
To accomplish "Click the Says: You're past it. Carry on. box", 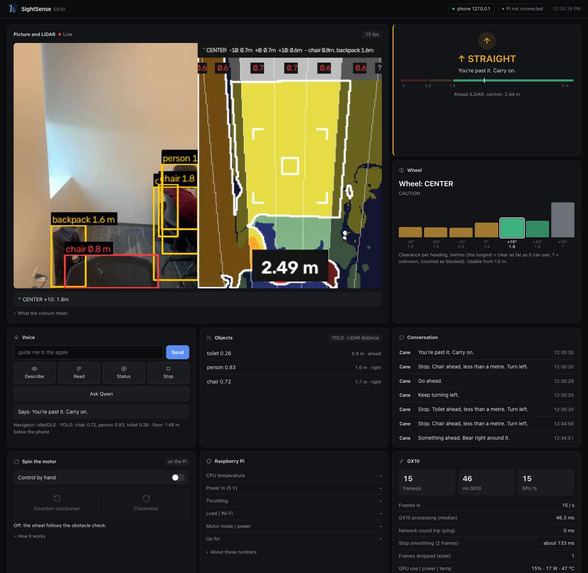I will [x=101, y=412].
